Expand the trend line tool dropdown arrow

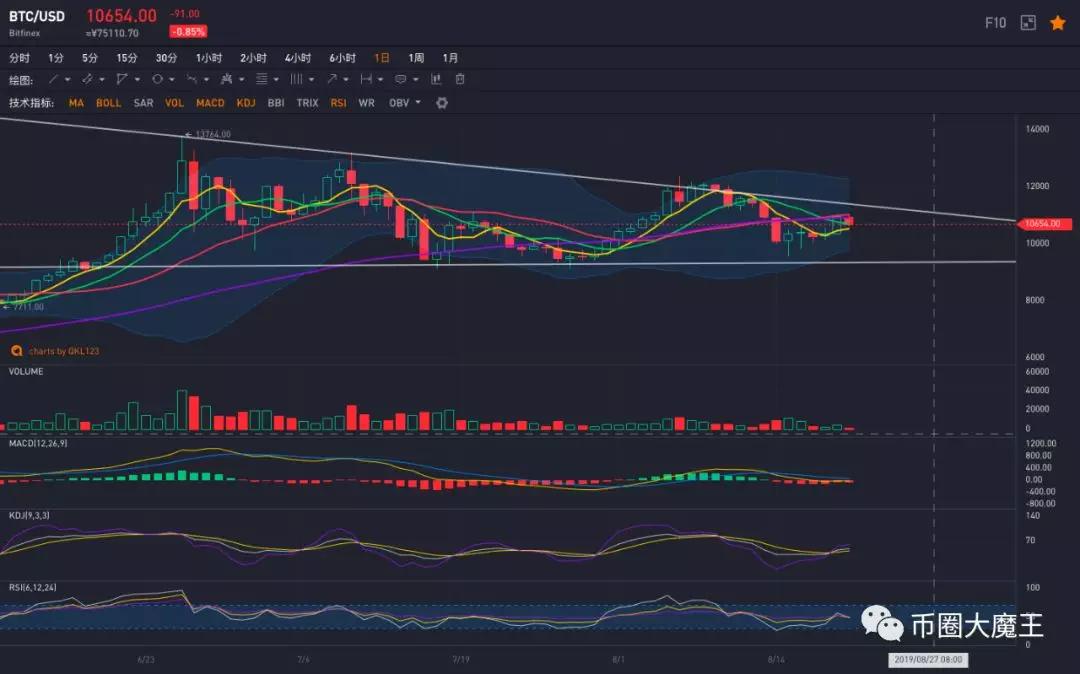tap(68, 80)
